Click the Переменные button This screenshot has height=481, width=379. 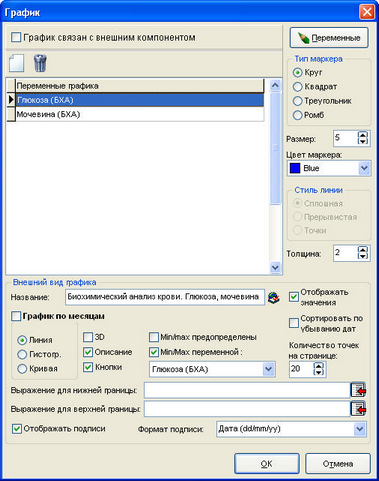tap(329, 38)
